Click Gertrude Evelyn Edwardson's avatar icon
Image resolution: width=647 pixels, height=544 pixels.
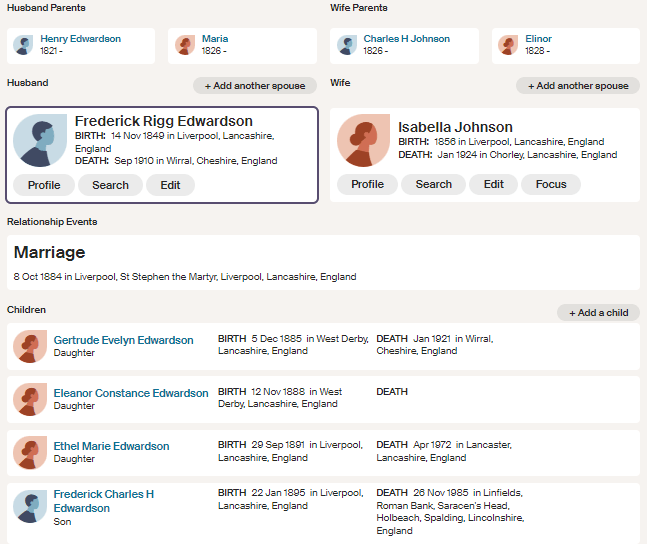click(30, 346)
